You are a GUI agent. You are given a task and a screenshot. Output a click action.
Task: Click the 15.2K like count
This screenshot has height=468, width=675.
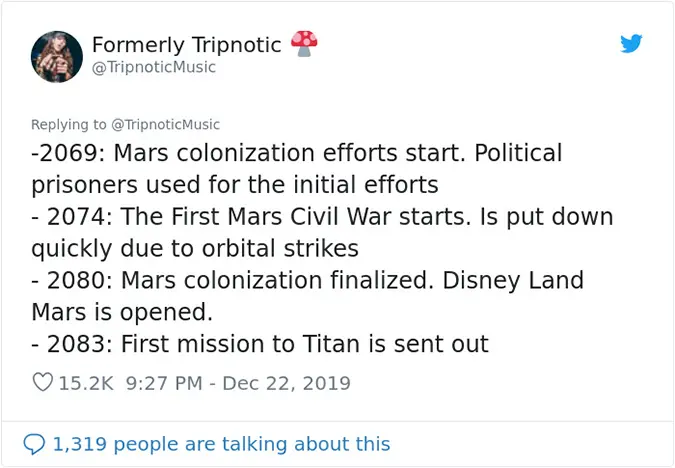tap(88, 383)
